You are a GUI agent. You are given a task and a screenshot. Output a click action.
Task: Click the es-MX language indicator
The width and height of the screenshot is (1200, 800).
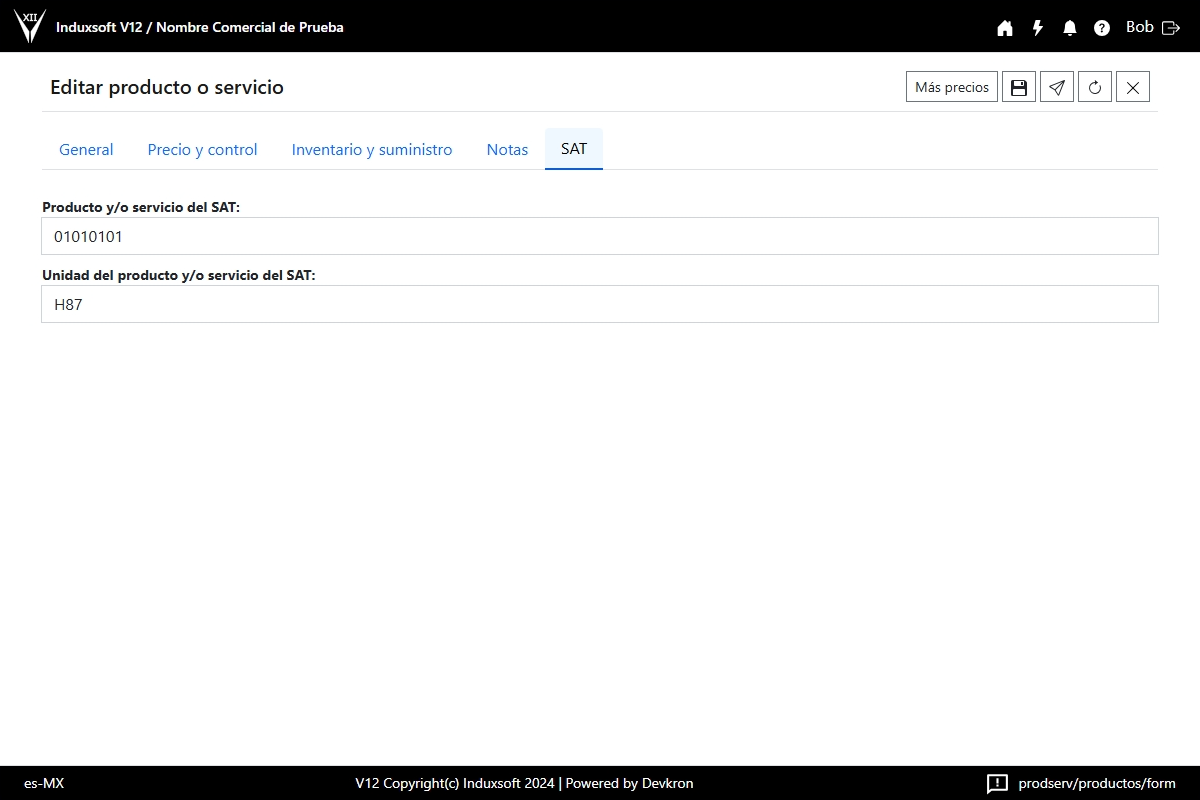[44, 783]
